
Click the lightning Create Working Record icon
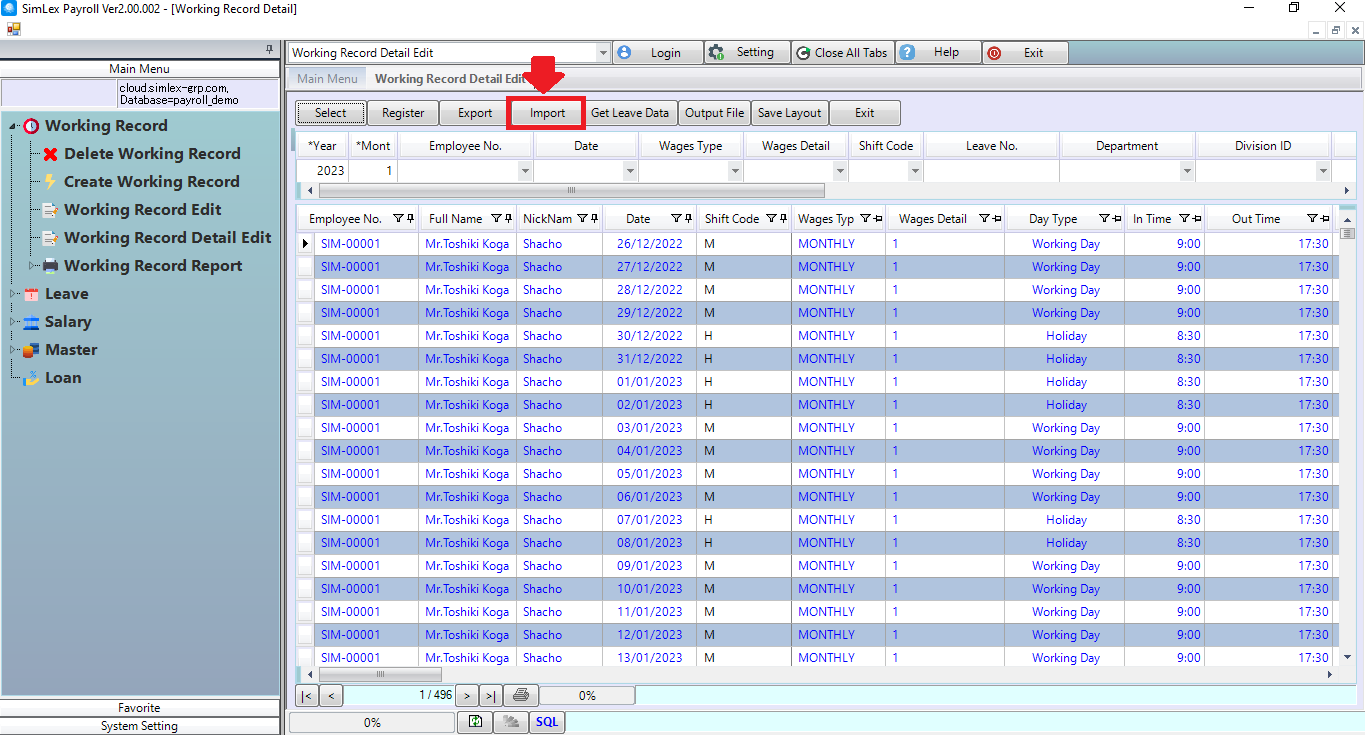pyautogui.click(x=51, y=182)
